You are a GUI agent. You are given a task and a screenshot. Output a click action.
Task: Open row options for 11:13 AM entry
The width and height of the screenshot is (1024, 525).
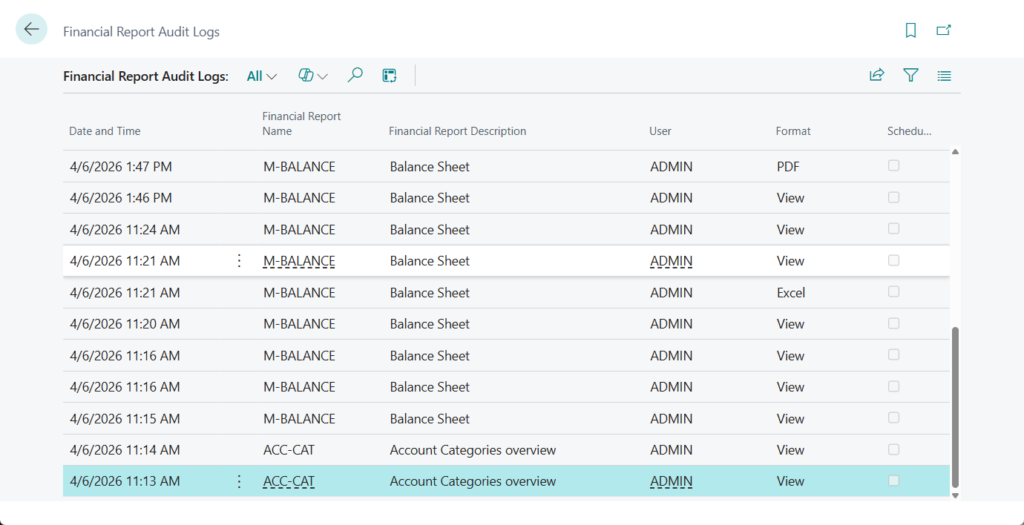tap(238, 482)
